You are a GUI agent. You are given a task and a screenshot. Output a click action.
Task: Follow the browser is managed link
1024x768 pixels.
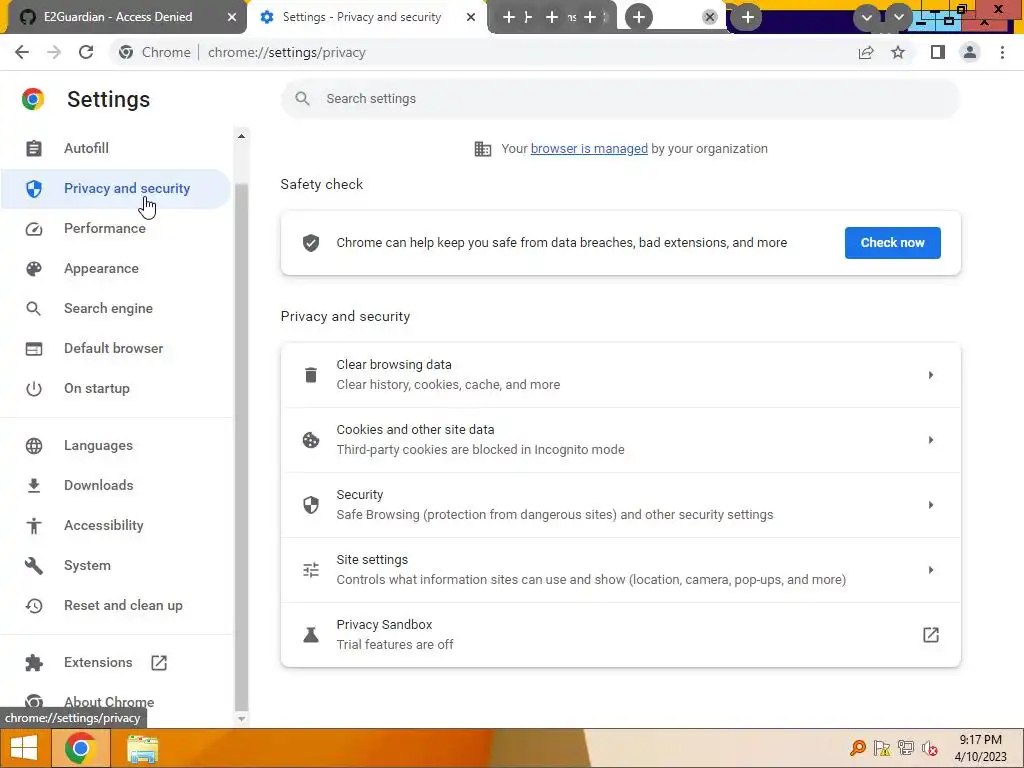point(589,149)
